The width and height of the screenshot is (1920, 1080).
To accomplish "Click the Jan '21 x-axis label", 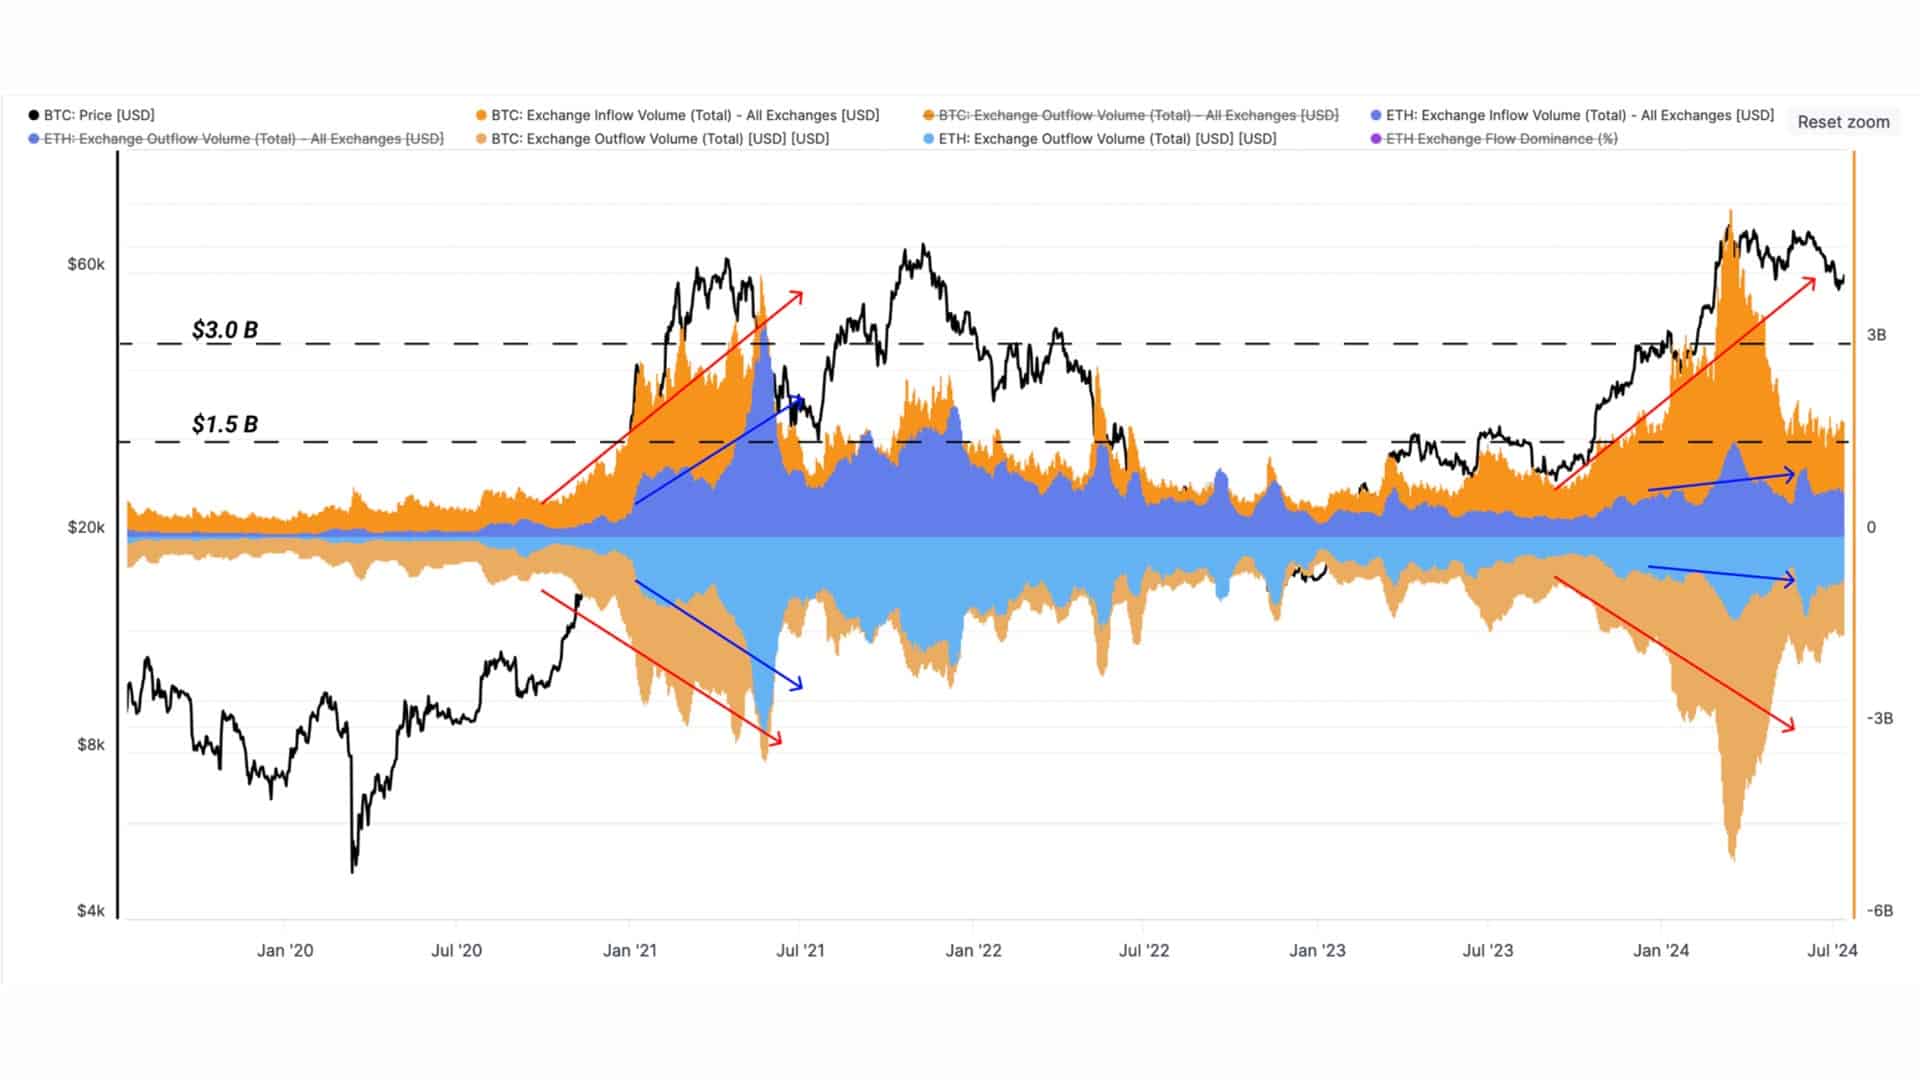I will pos(630,950).
